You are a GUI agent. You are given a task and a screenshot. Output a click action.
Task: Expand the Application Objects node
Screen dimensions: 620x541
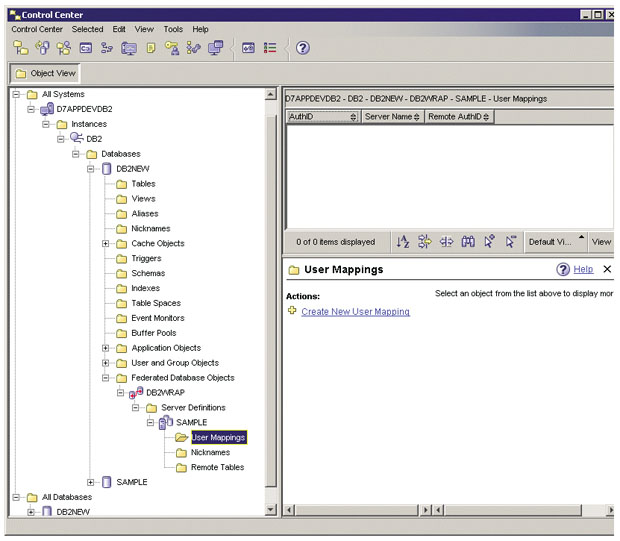coord(106,348)
